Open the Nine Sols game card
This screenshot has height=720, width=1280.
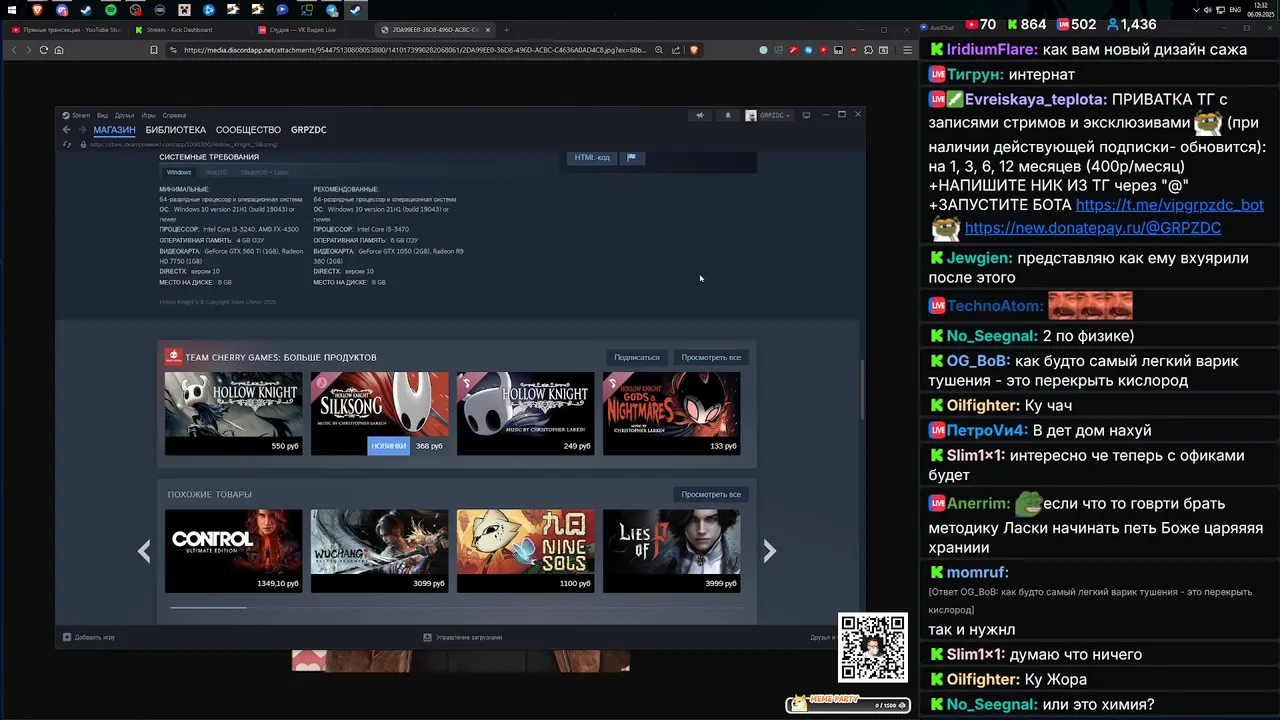tap(525, 551)
